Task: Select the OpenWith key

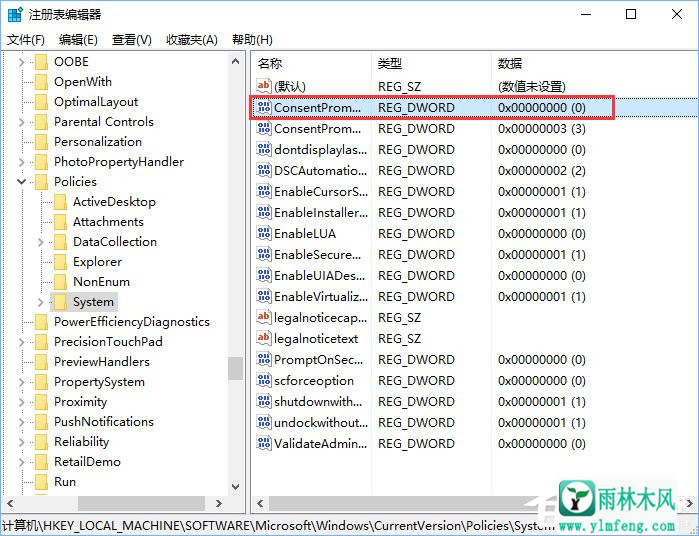Action: click(83, 82)
